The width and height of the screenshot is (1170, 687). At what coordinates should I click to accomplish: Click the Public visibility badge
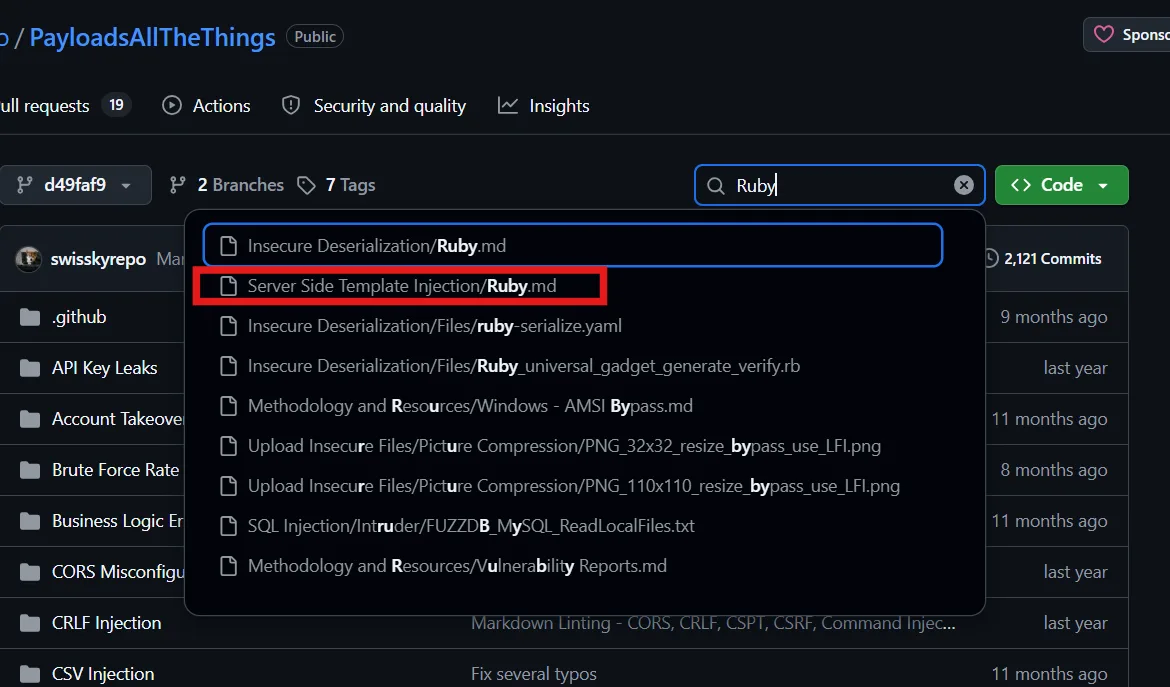coord(315,37)
